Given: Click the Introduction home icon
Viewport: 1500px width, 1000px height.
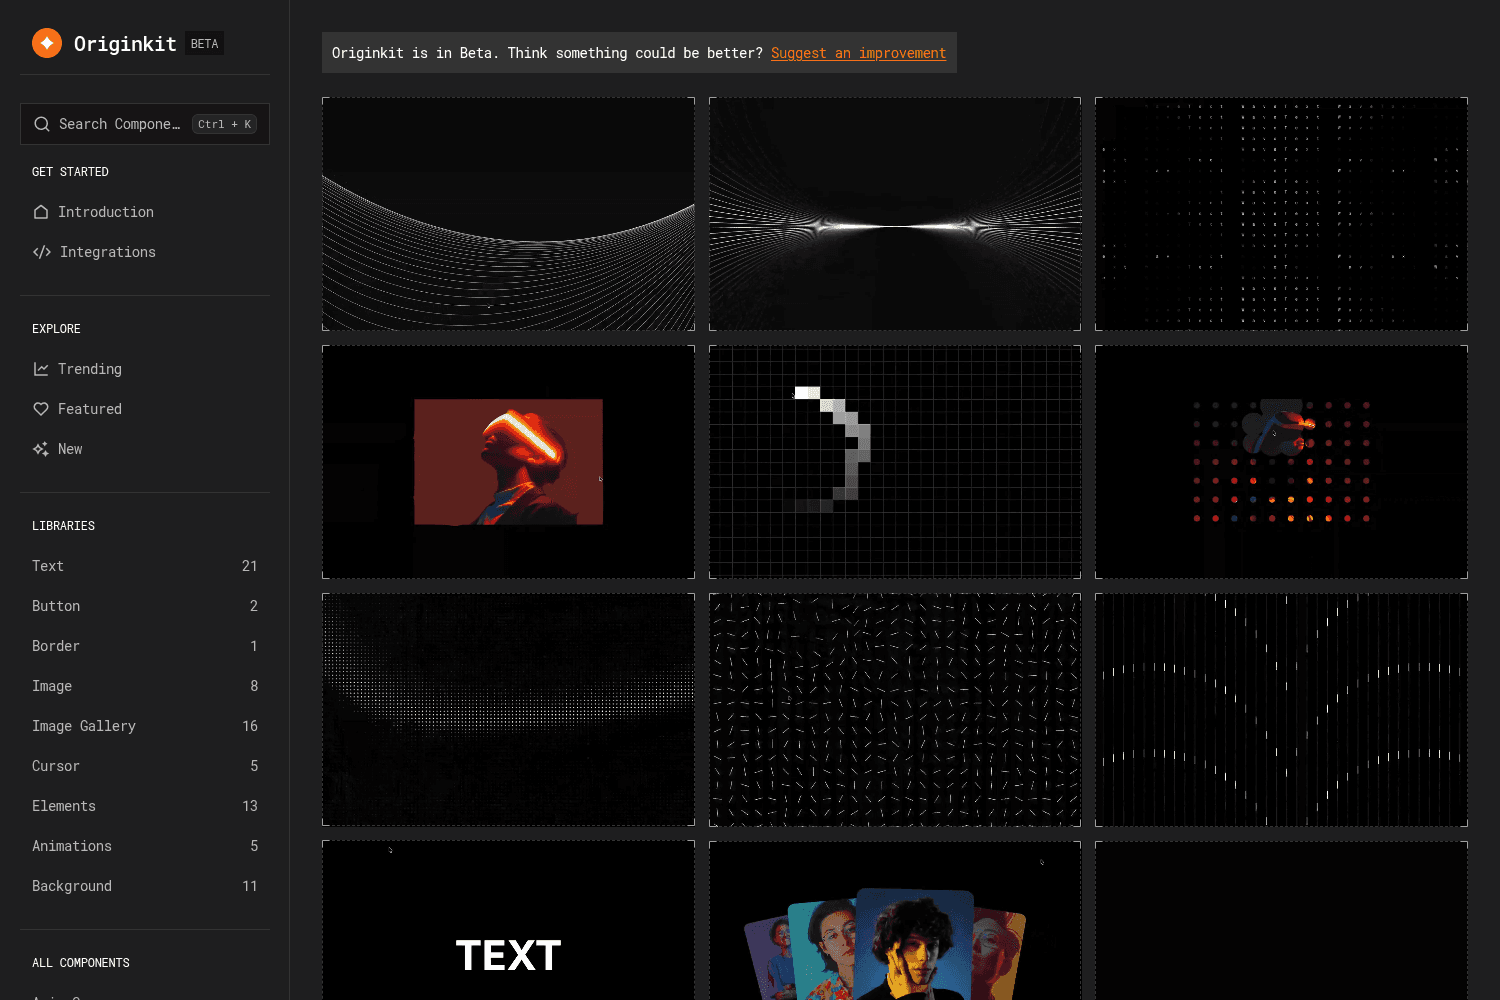Looking at the screenshot, I should pyautogui.click(x=41, y=212).
